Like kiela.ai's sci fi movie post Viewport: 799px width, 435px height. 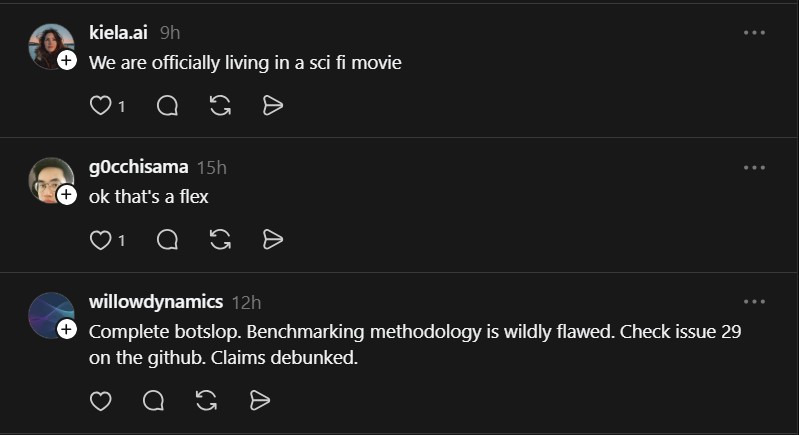[x=100, y=105]
